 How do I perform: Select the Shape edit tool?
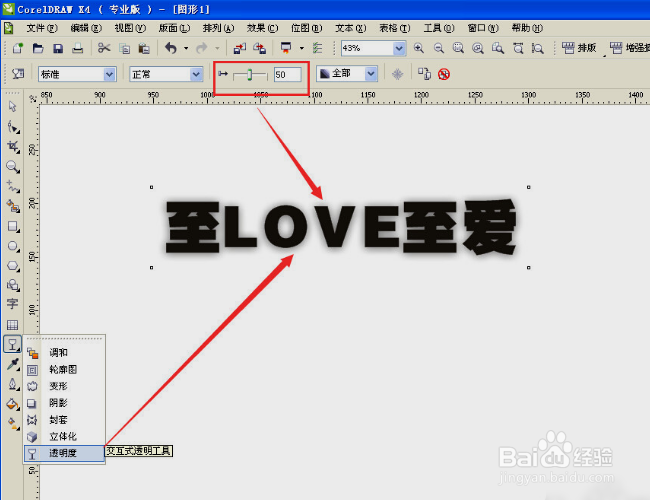tap(13, 127)
